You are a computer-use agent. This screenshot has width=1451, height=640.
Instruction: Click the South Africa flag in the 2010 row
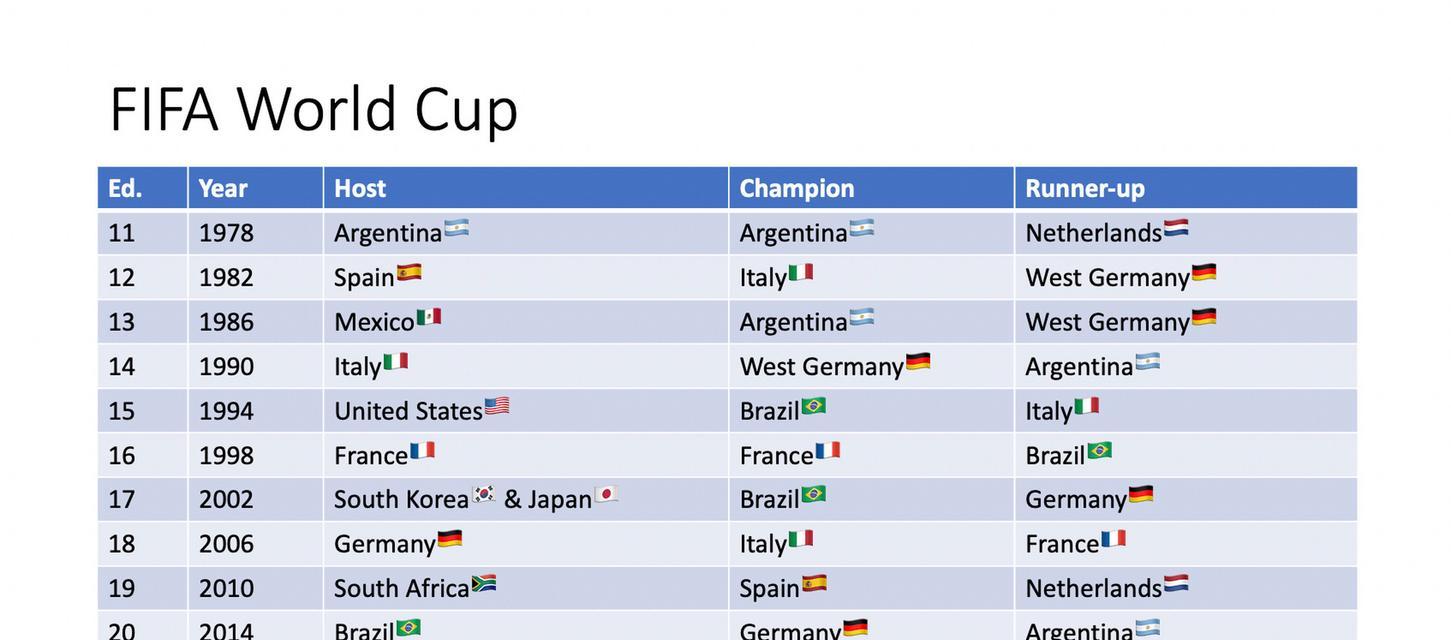(484, 583)
